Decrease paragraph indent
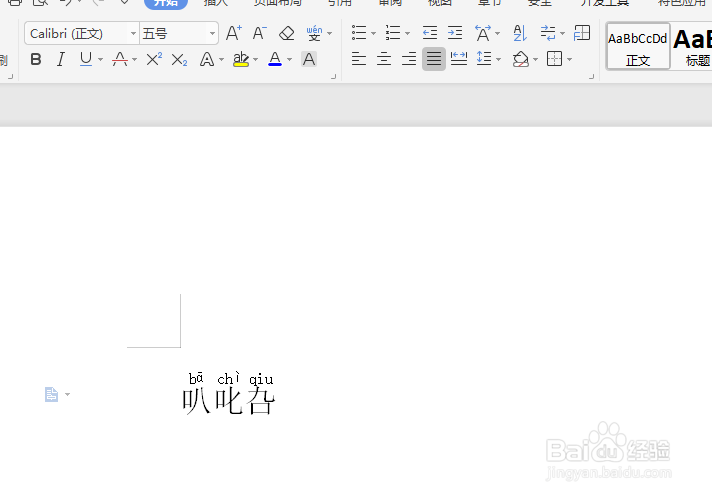Screen dimensions: 712x498 coord(430,33)
